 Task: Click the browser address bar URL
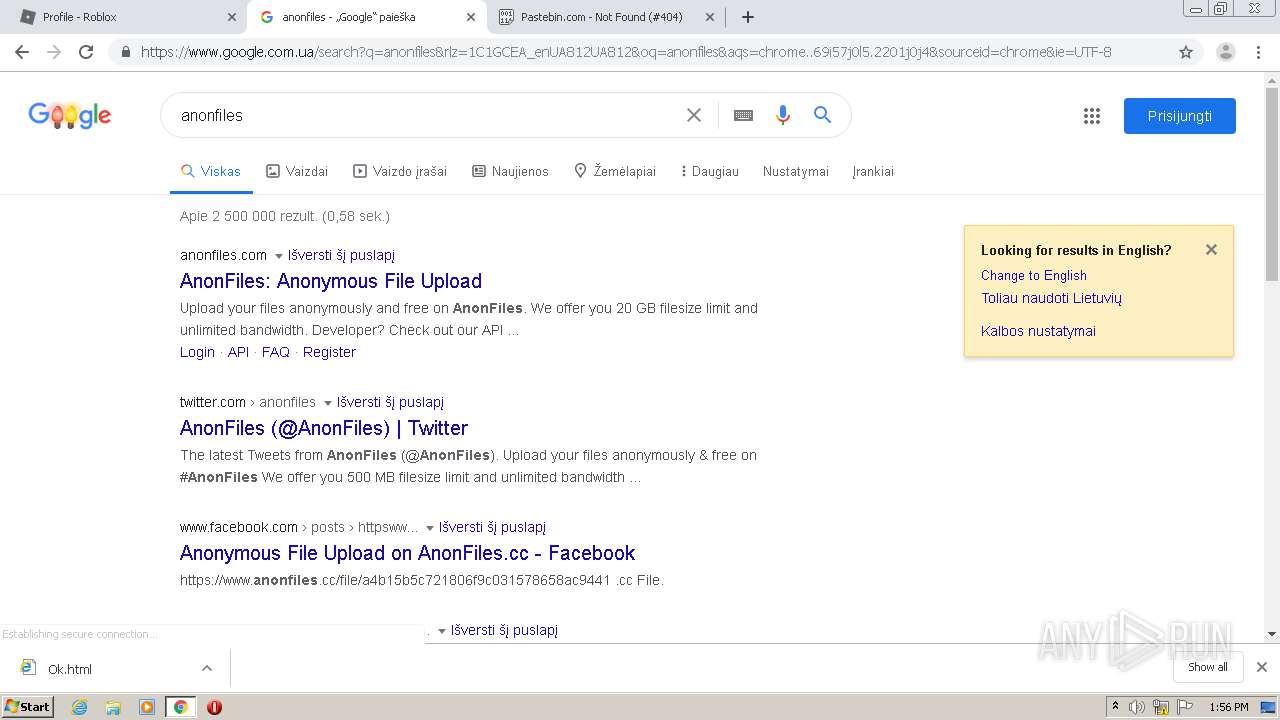626,52
